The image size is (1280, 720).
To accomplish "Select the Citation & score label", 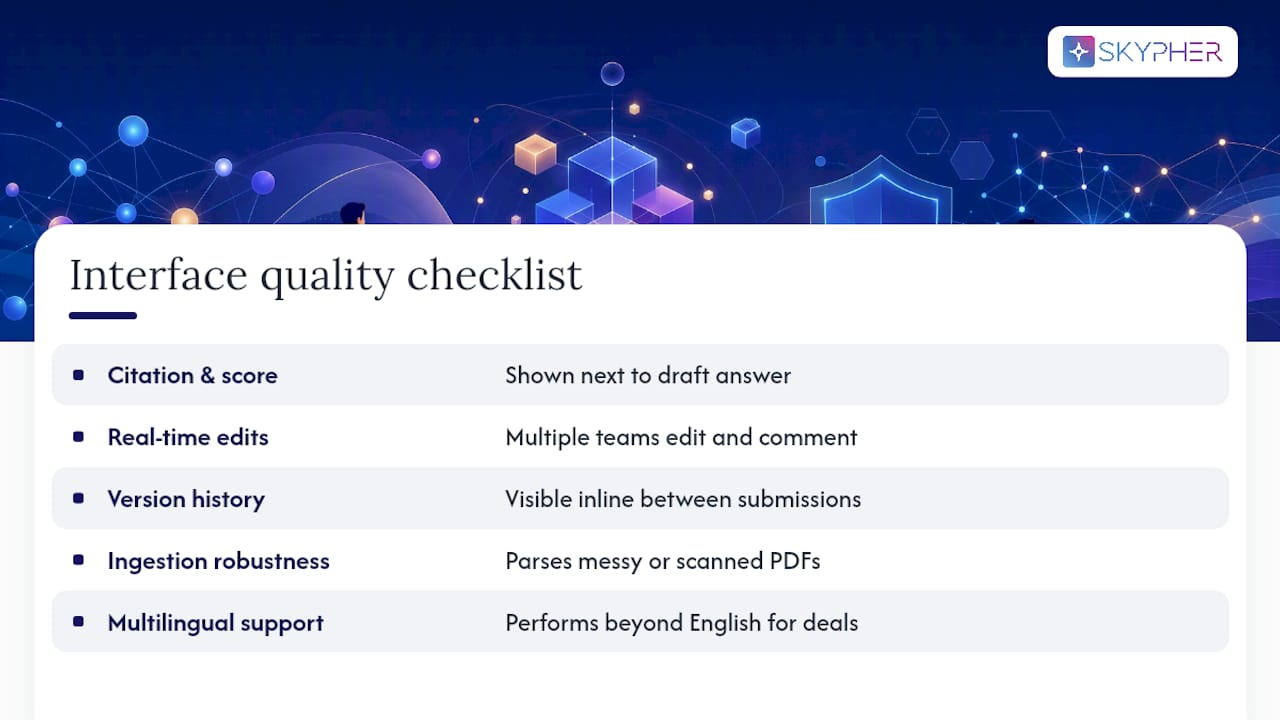I will point(193,375).
